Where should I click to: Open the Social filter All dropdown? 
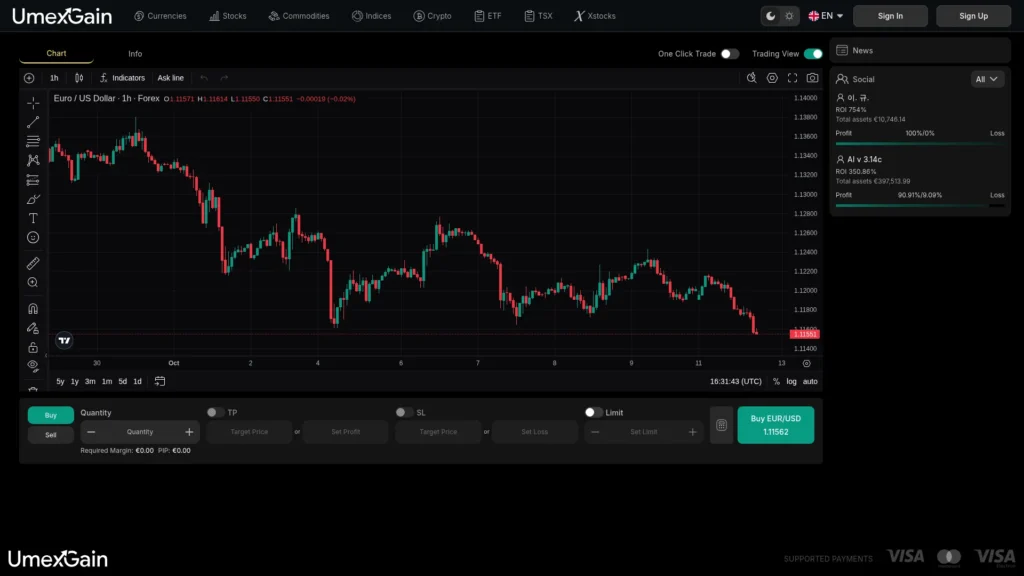(x=986, y=79)
